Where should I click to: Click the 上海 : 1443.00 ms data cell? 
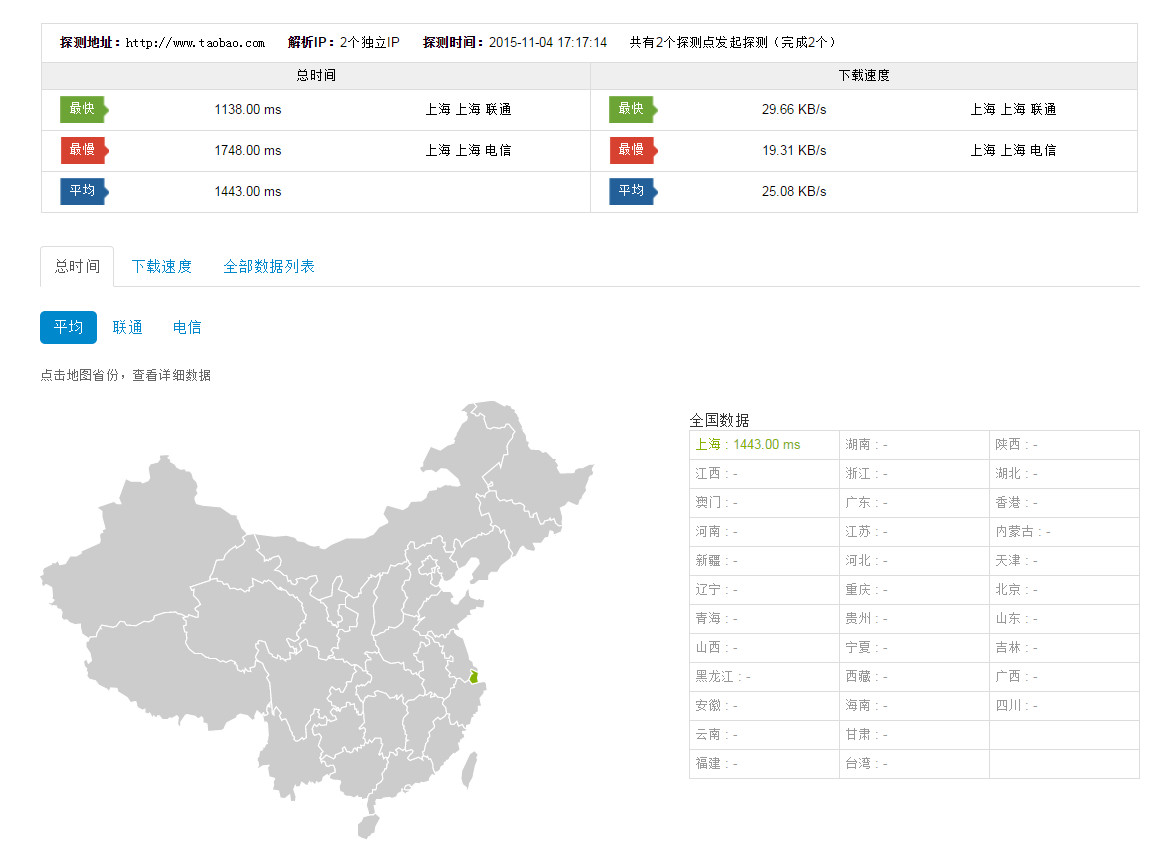pyautogui.click(x=748, y=445)
